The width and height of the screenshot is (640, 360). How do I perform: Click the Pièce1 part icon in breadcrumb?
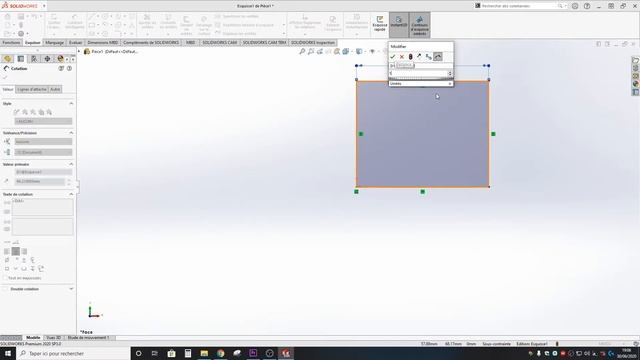click(87, 51)
